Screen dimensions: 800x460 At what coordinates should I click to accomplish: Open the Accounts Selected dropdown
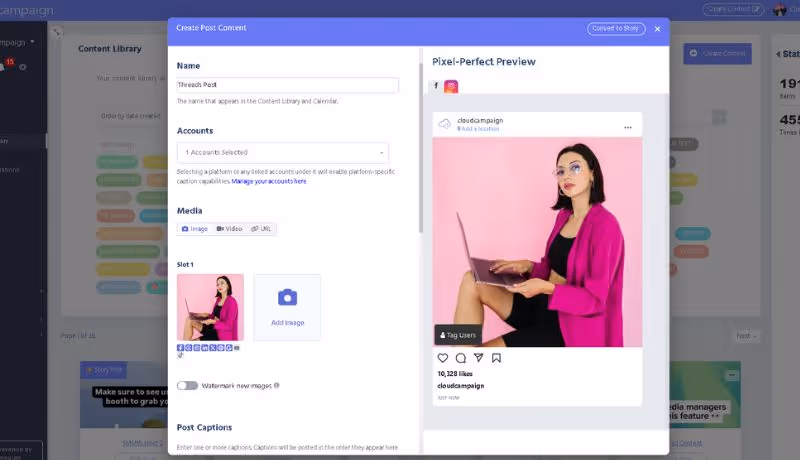(283, 152)
